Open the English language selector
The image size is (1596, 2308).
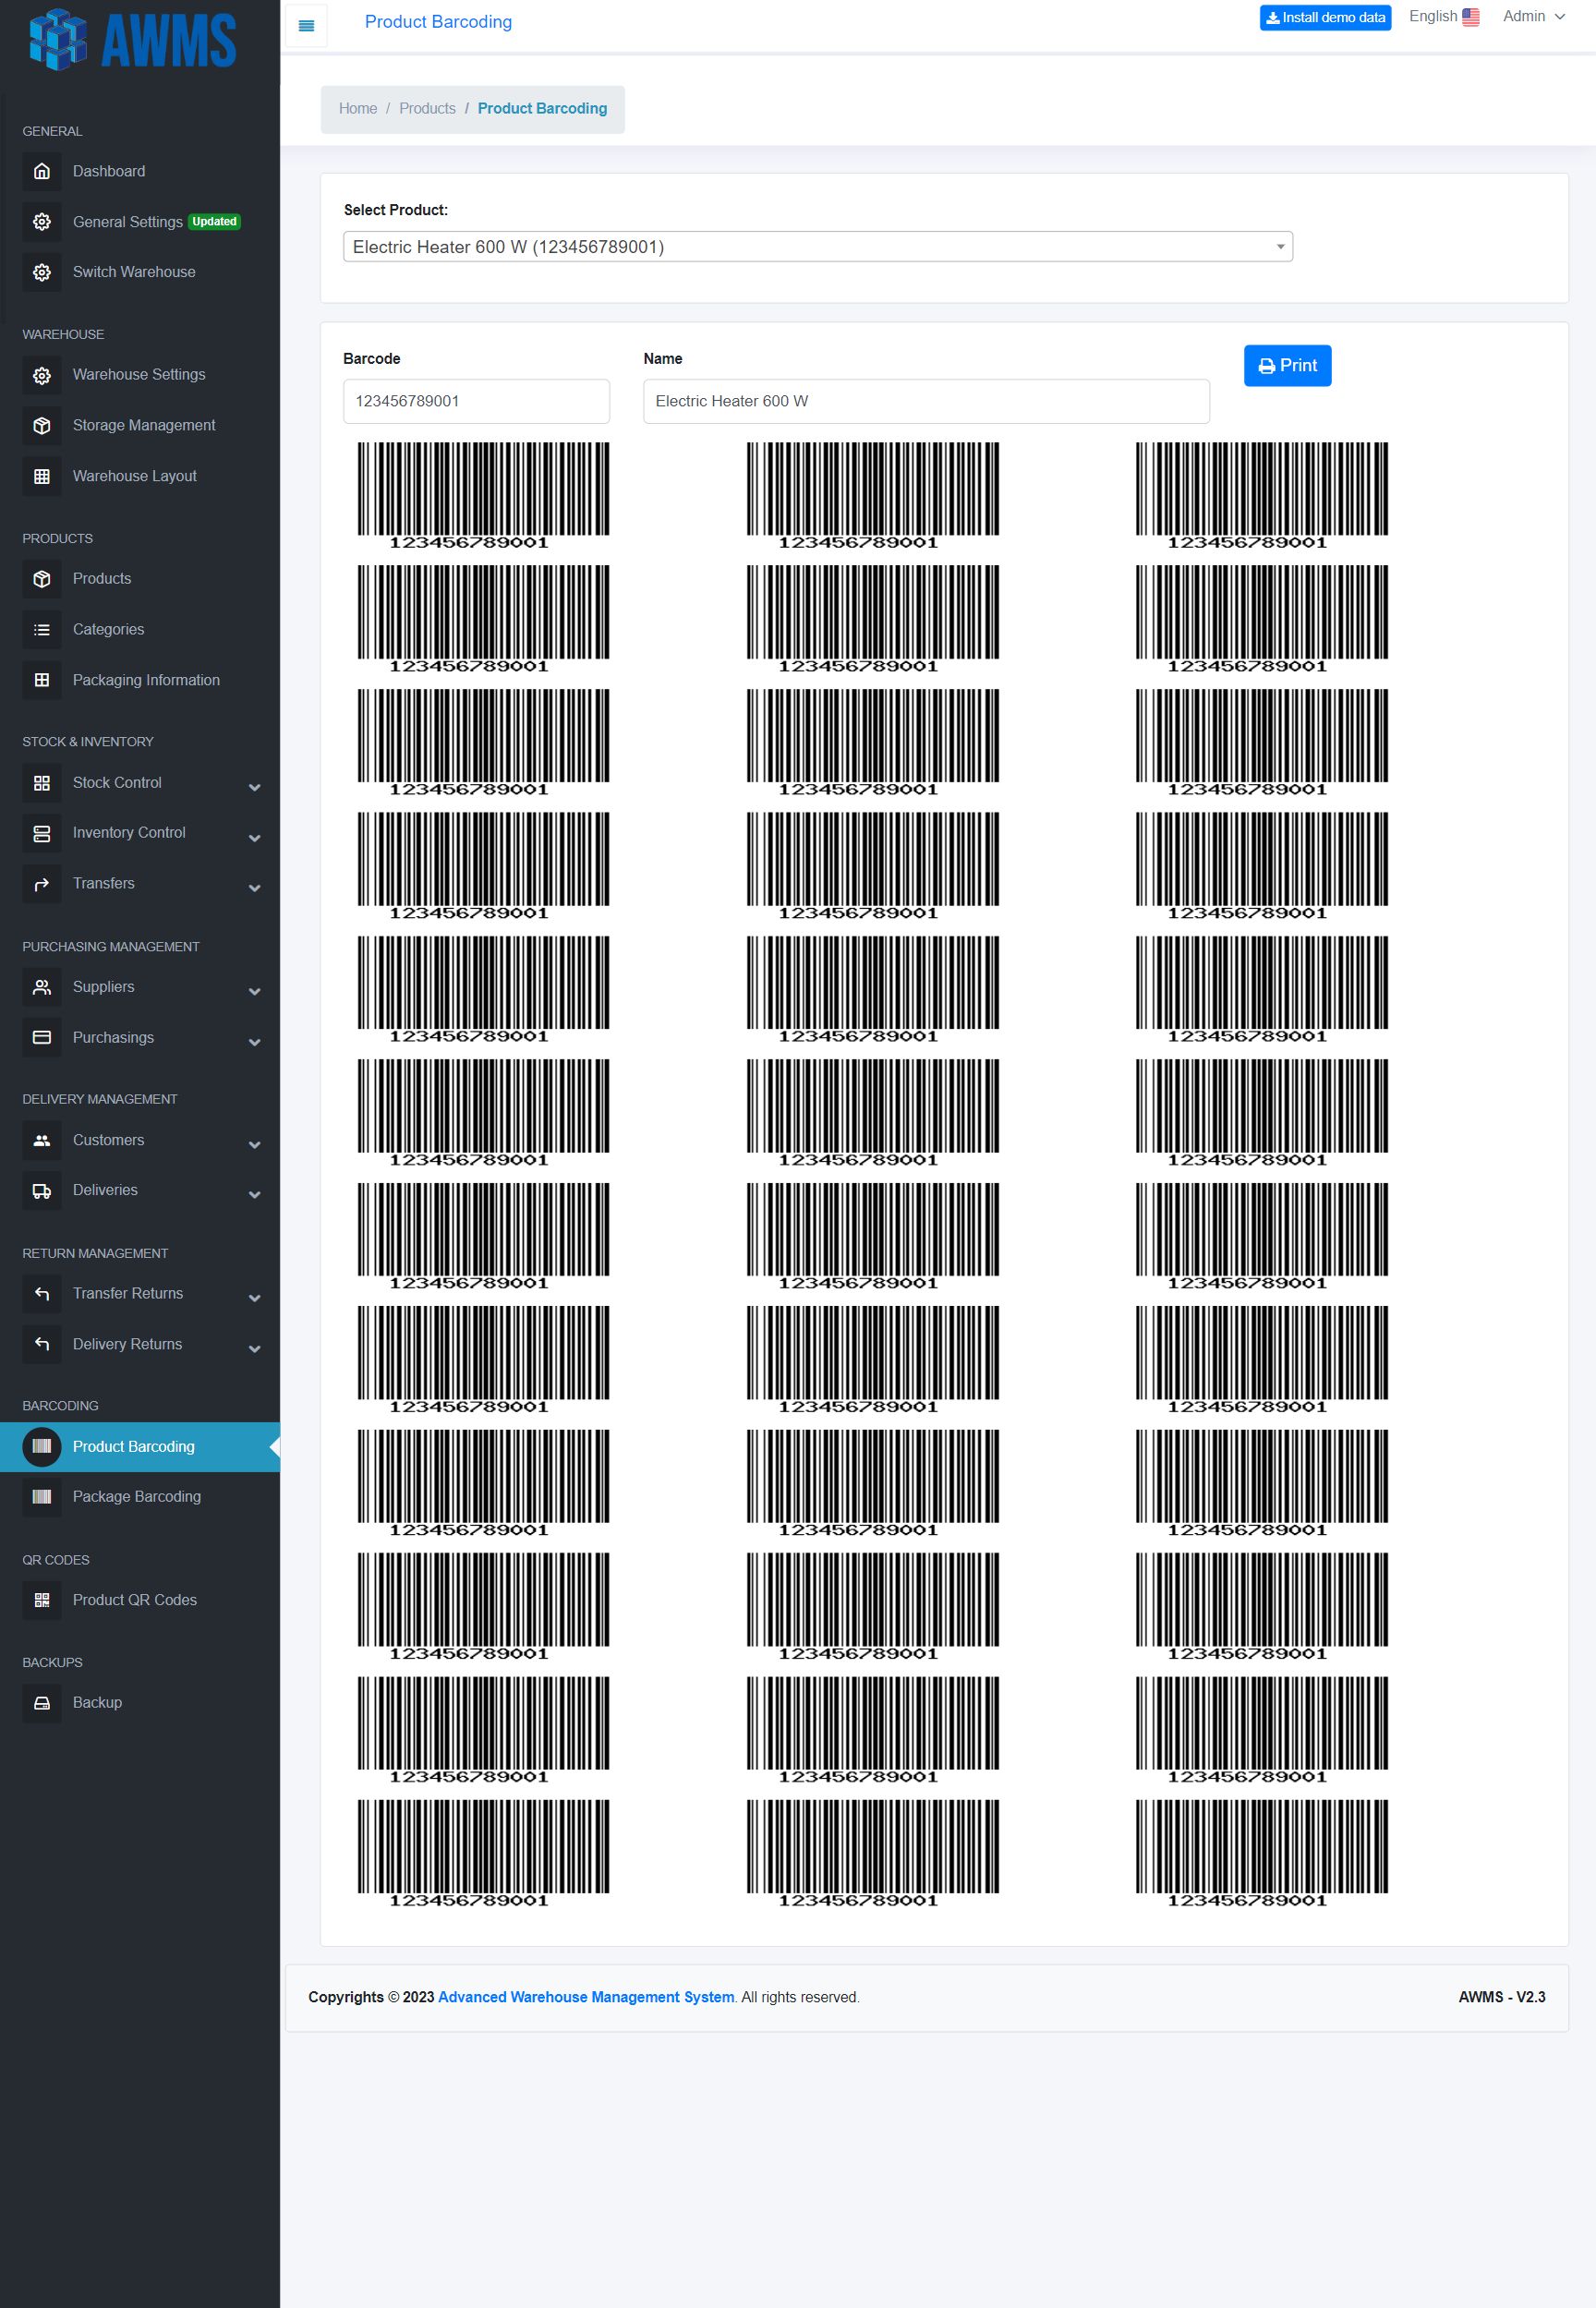1444,16
